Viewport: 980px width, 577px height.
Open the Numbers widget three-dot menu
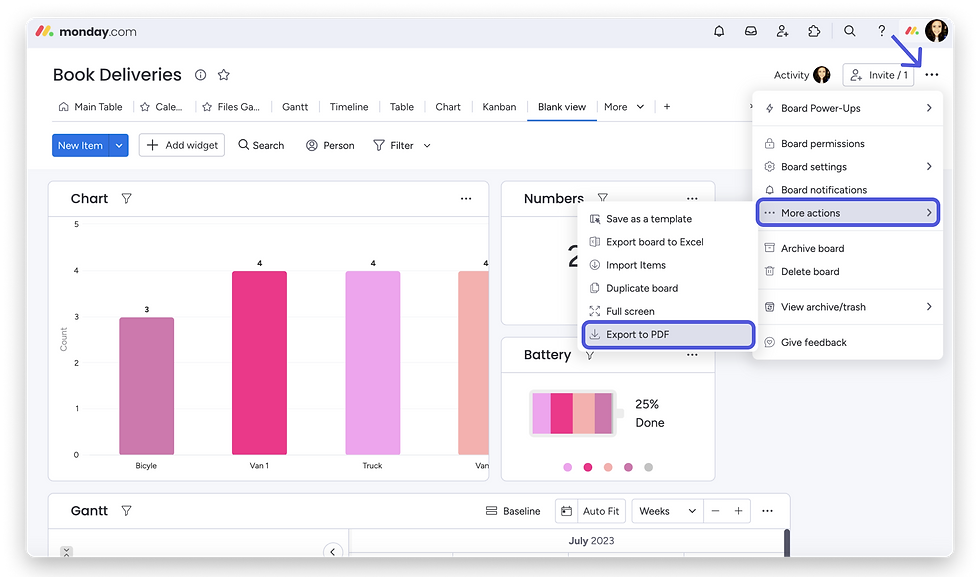pyautogui.click(x=692, y=199)
